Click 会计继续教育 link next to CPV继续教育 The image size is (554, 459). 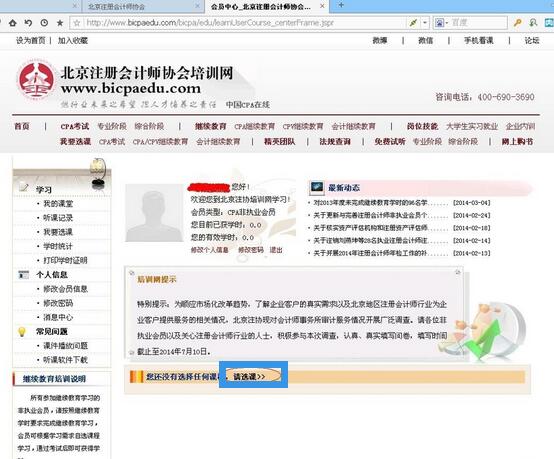[x=353, y=126]
